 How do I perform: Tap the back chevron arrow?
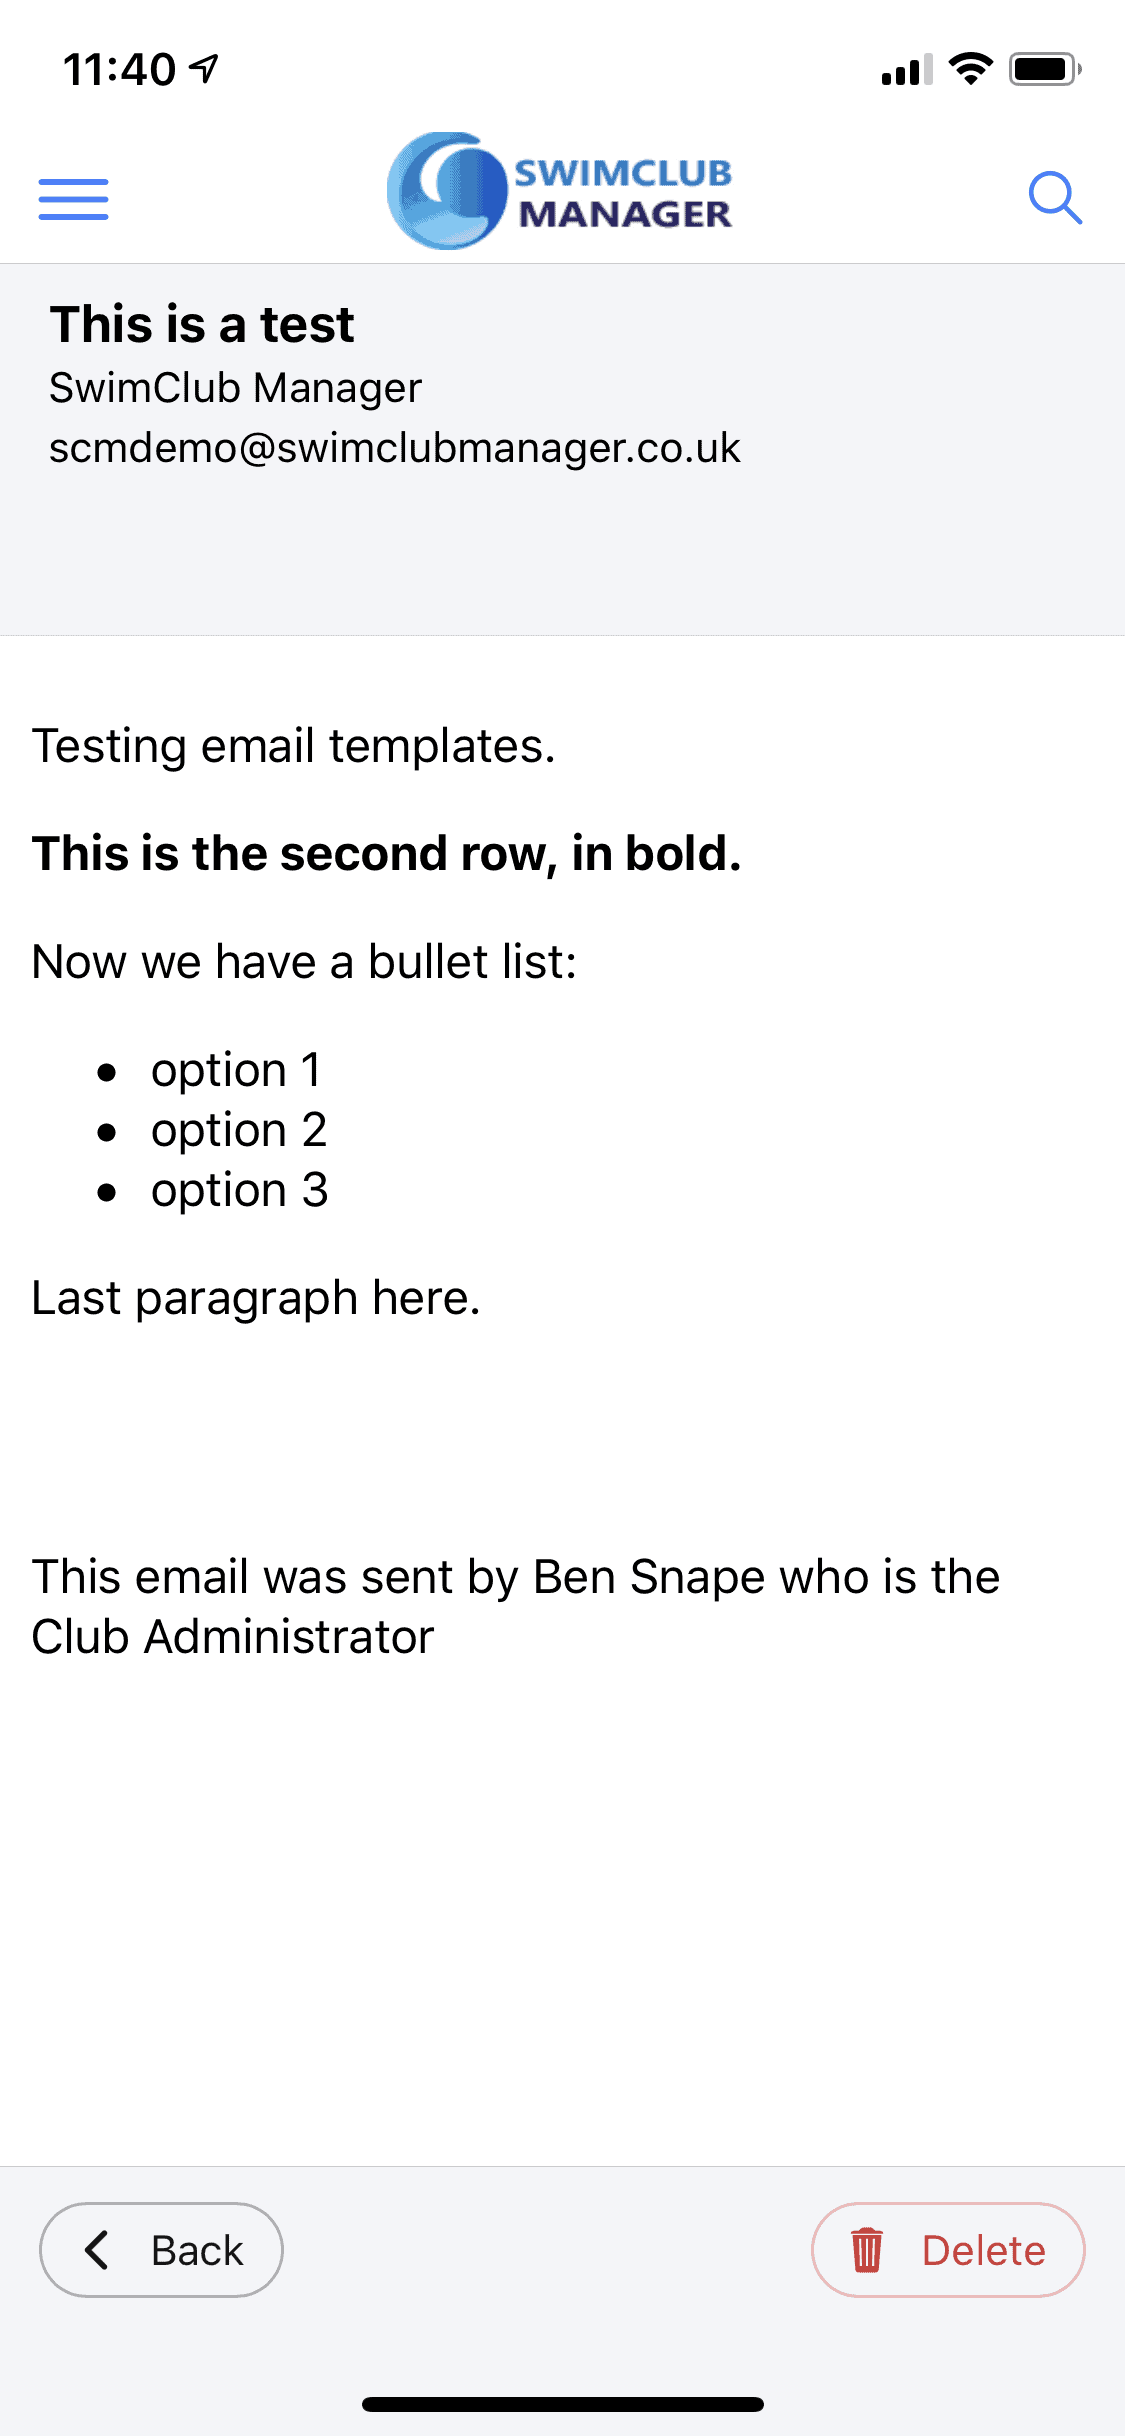point(97,2250)
